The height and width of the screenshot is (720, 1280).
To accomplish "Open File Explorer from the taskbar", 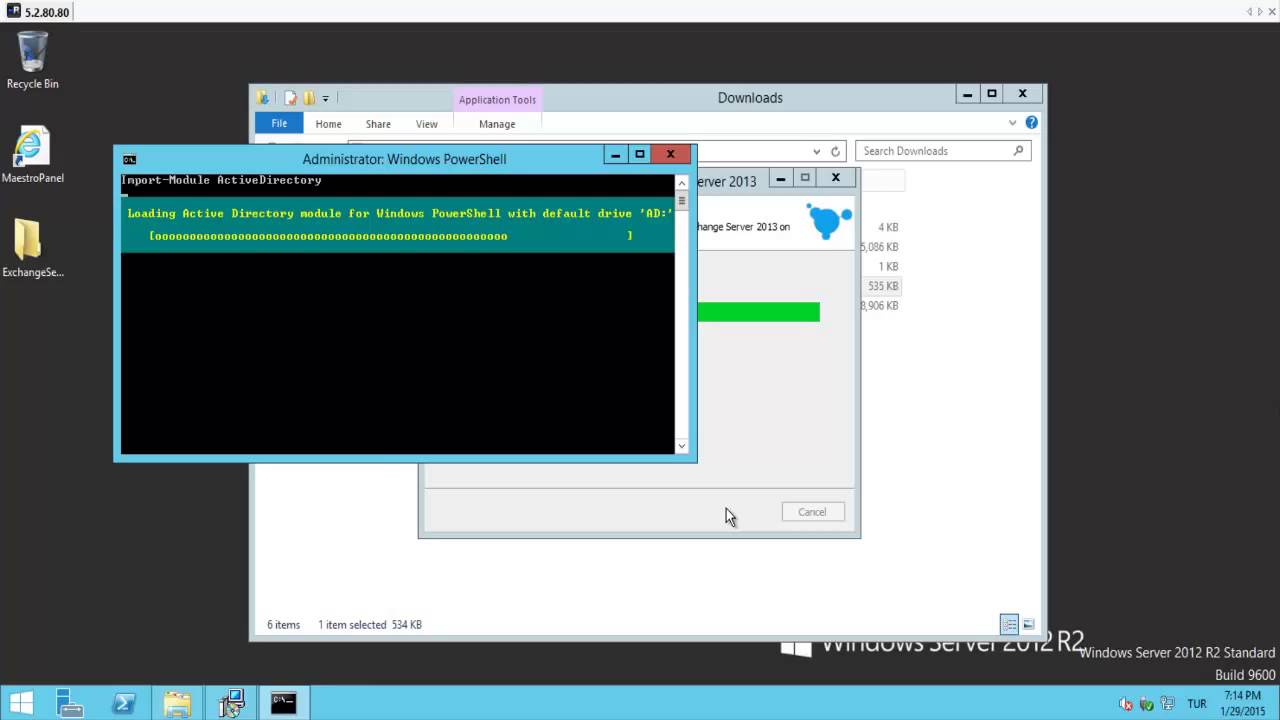I will point(177,703).
